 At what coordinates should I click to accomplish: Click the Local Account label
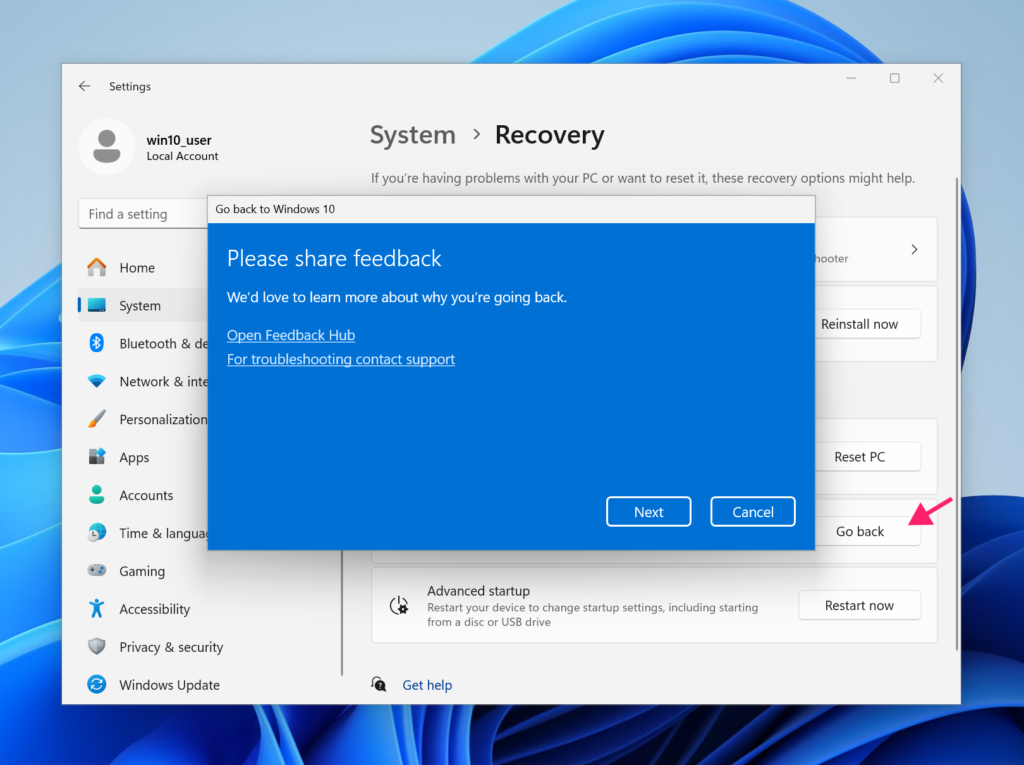coord(182,156)
